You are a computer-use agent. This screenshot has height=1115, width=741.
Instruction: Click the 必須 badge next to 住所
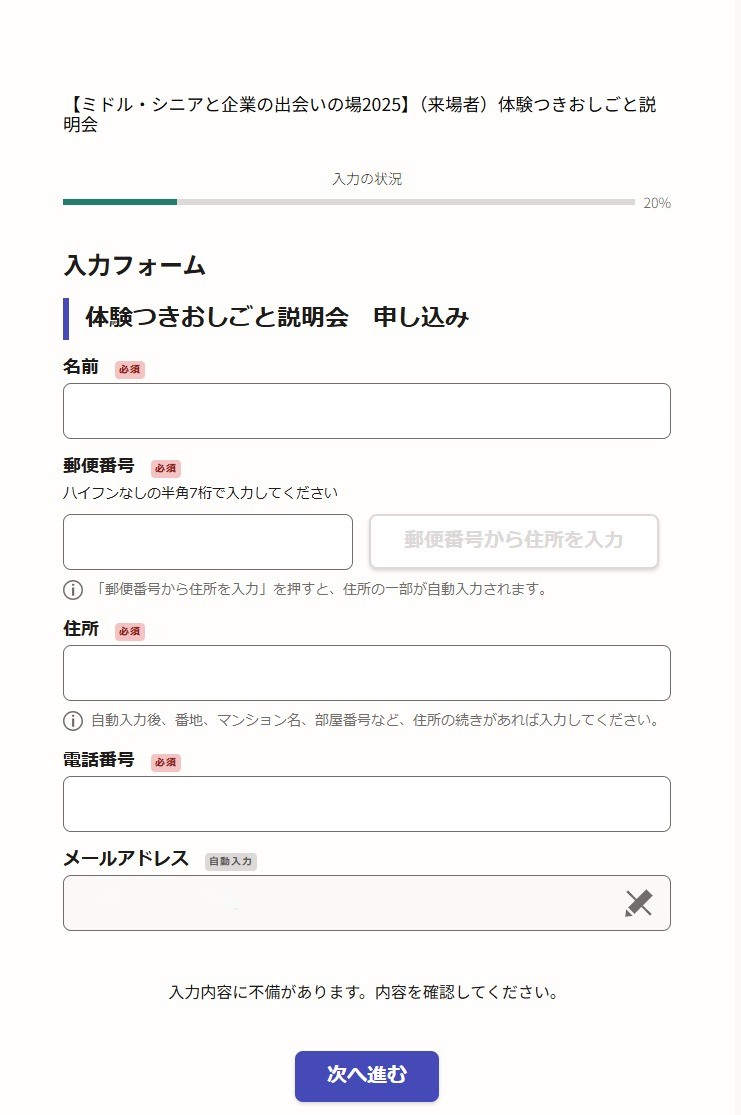click(130, 632)
